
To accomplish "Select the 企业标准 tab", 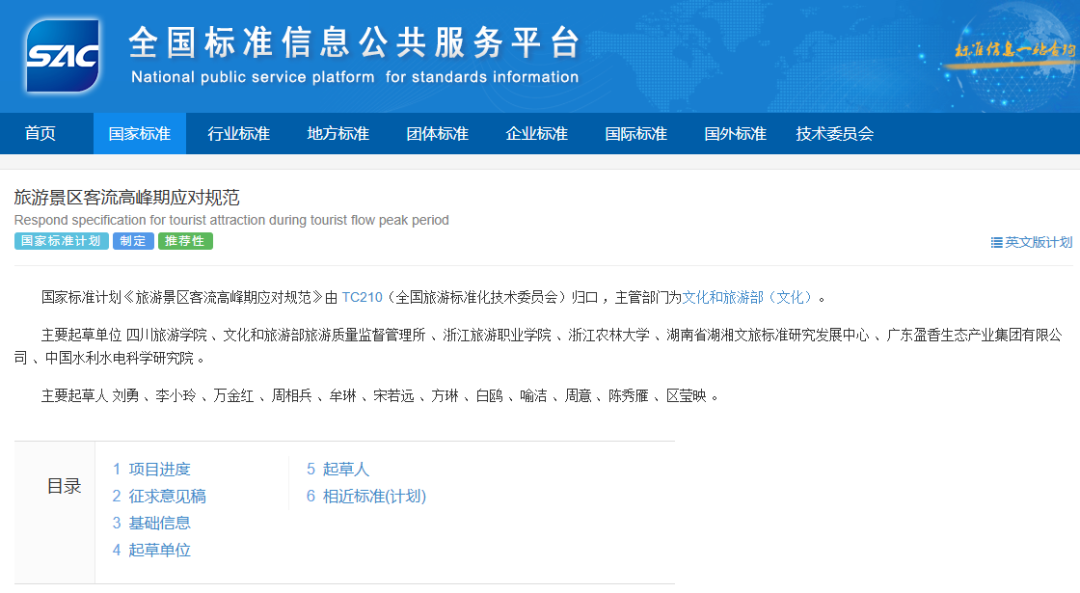I will pos(537,134).
